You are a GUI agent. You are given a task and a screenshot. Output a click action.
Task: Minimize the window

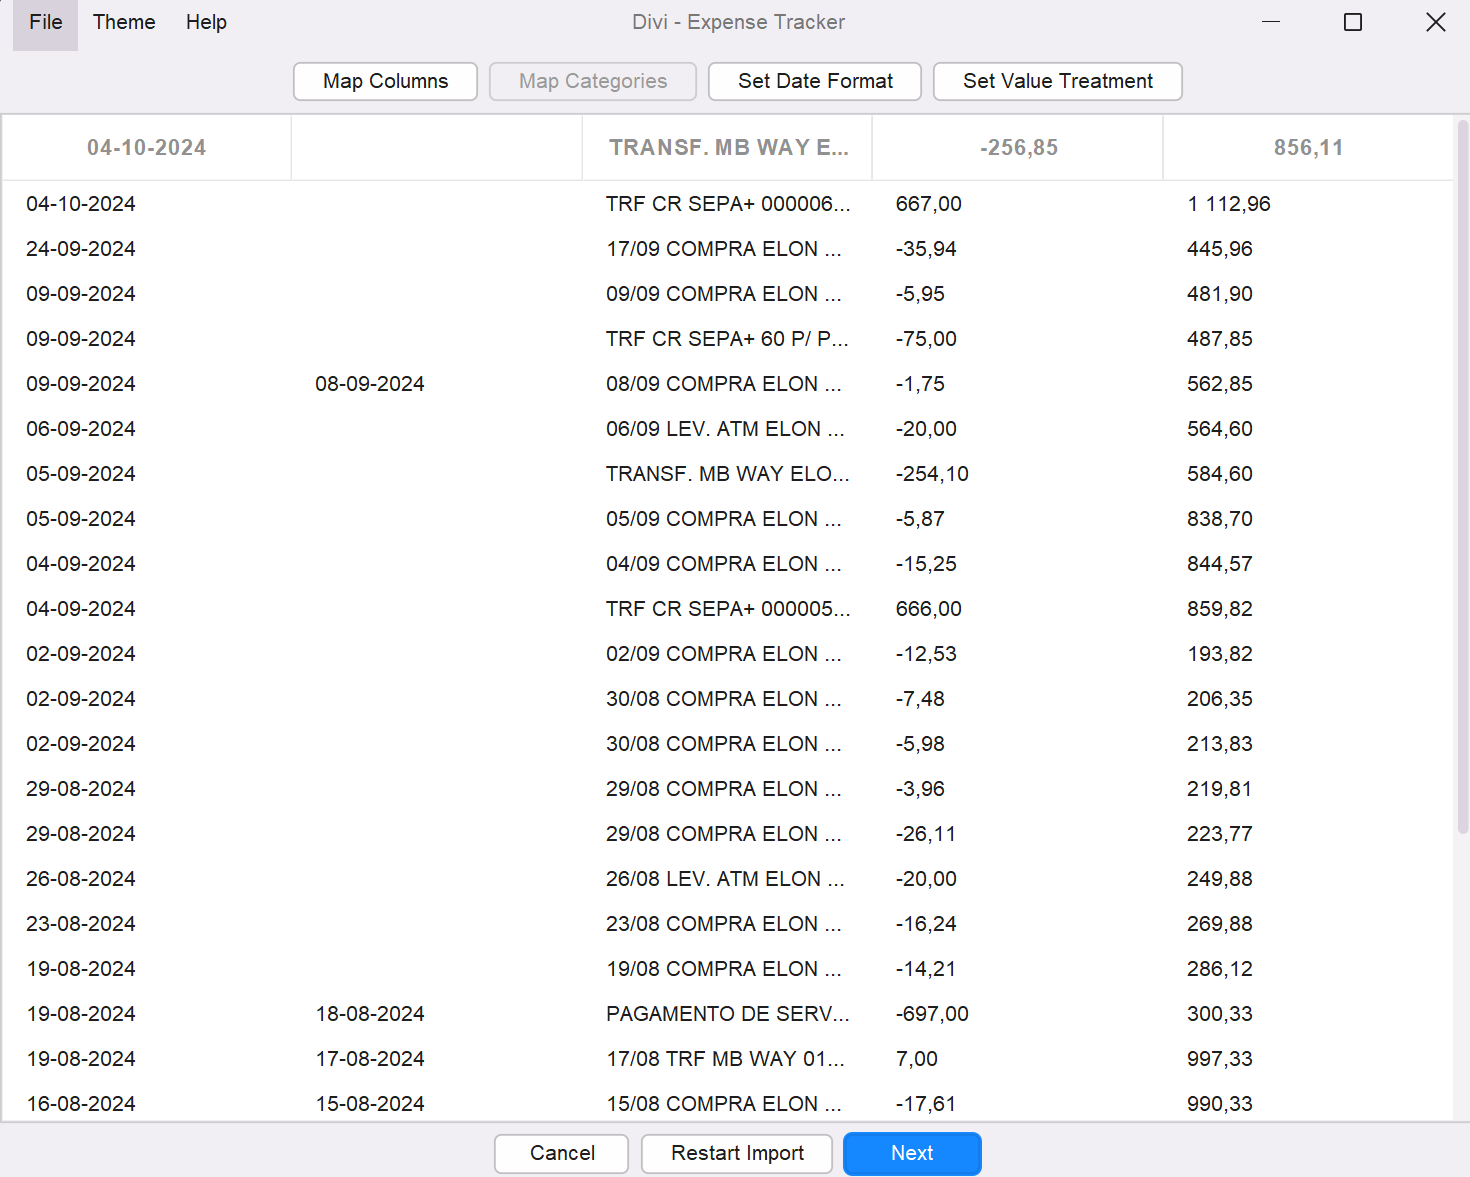click(x=1271, y=22)
